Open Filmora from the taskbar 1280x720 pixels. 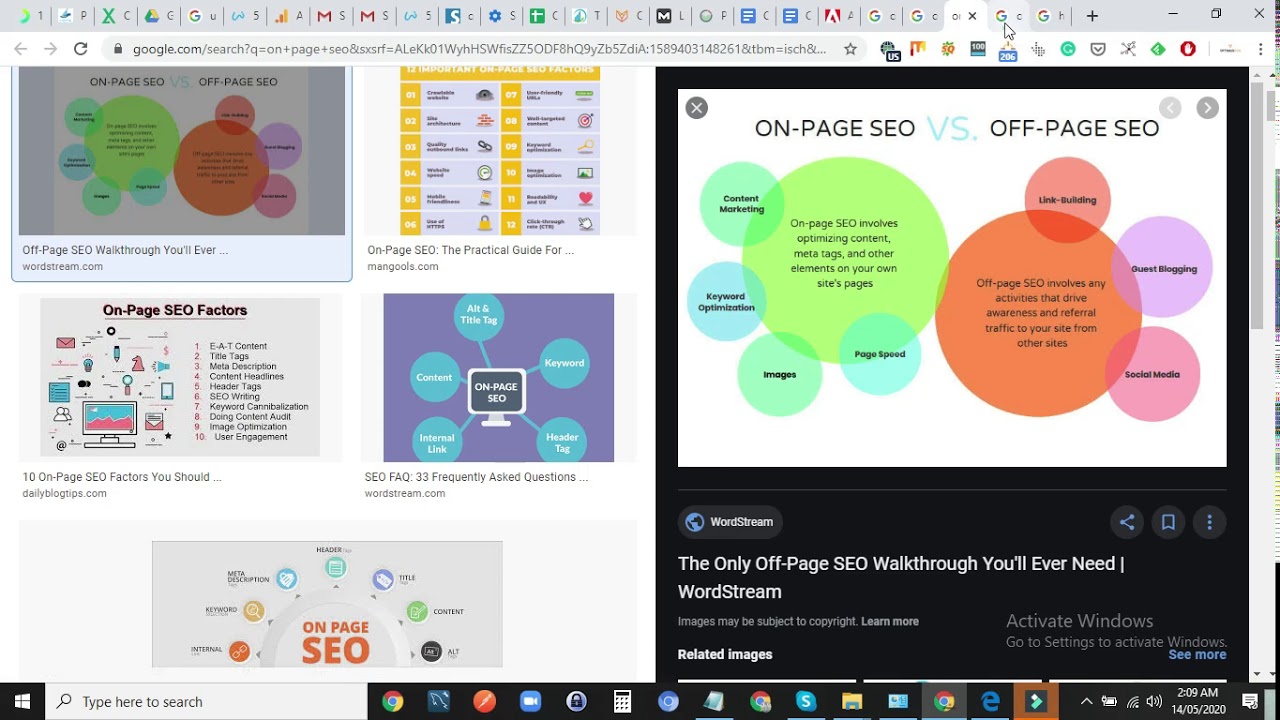pyautogui.click(x=1036, y=702)
